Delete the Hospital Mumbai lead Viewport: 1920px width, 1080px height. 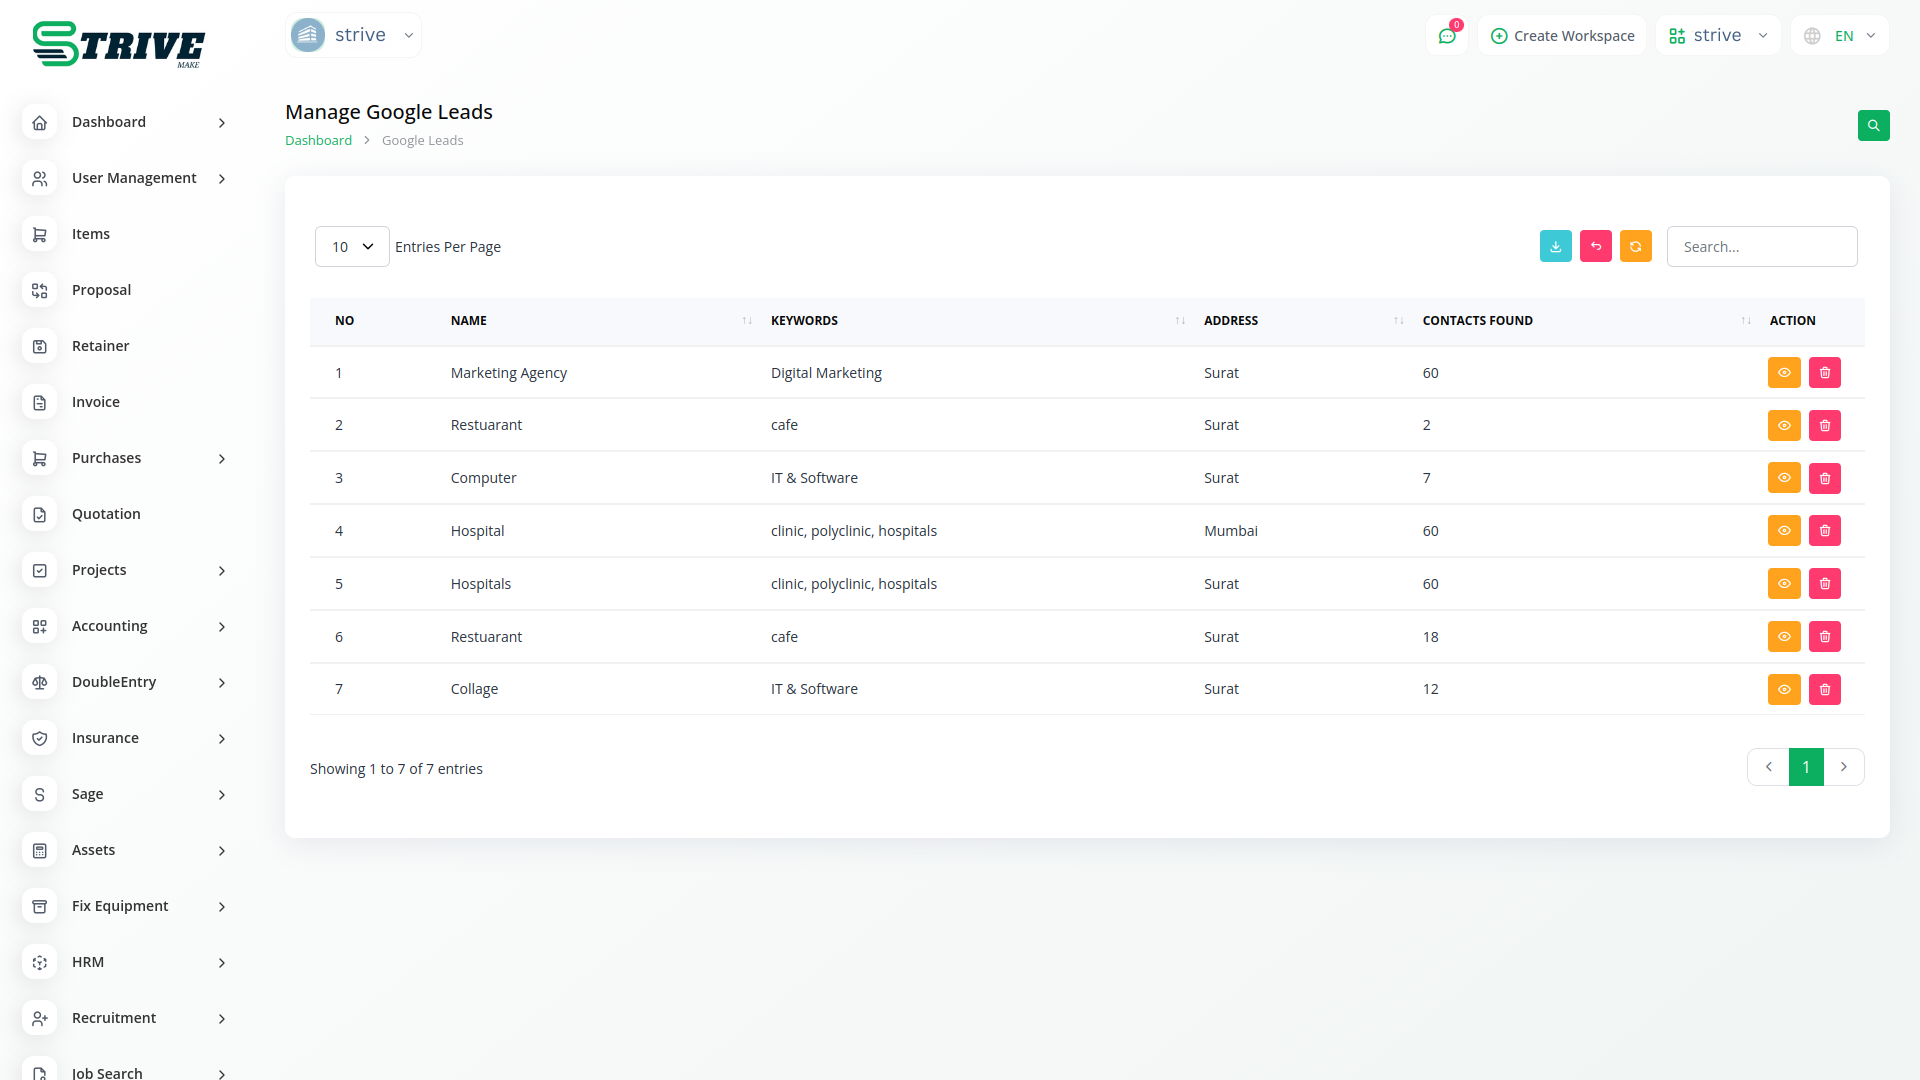[x=1824, y=531]
